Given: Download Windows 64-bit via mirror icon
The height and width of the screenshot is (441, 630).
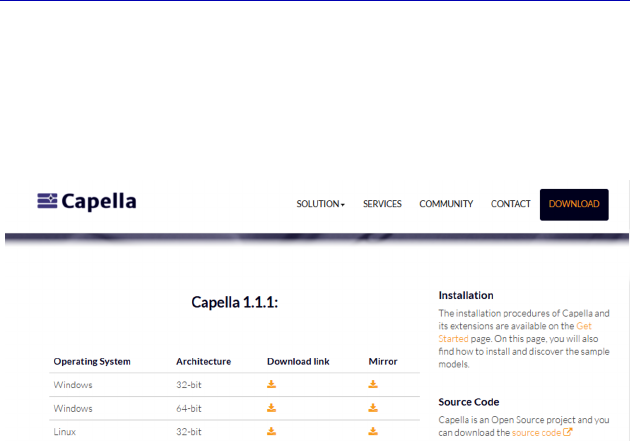Looking at the screenshot, I should (373, 408).
